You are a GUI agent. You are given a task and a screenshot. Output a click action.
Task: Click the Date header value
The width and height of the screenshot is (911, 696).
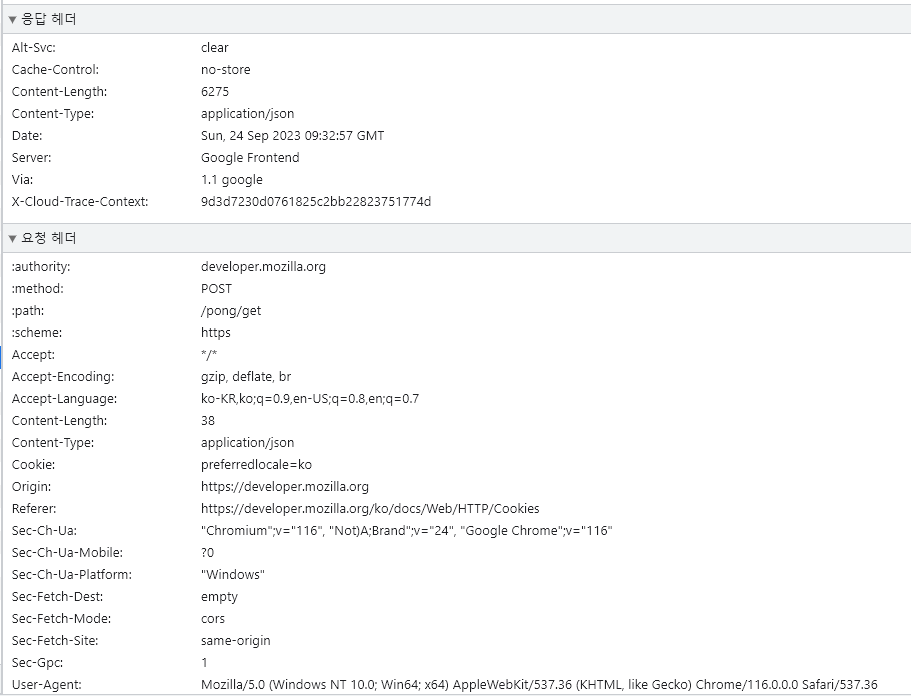292,136
